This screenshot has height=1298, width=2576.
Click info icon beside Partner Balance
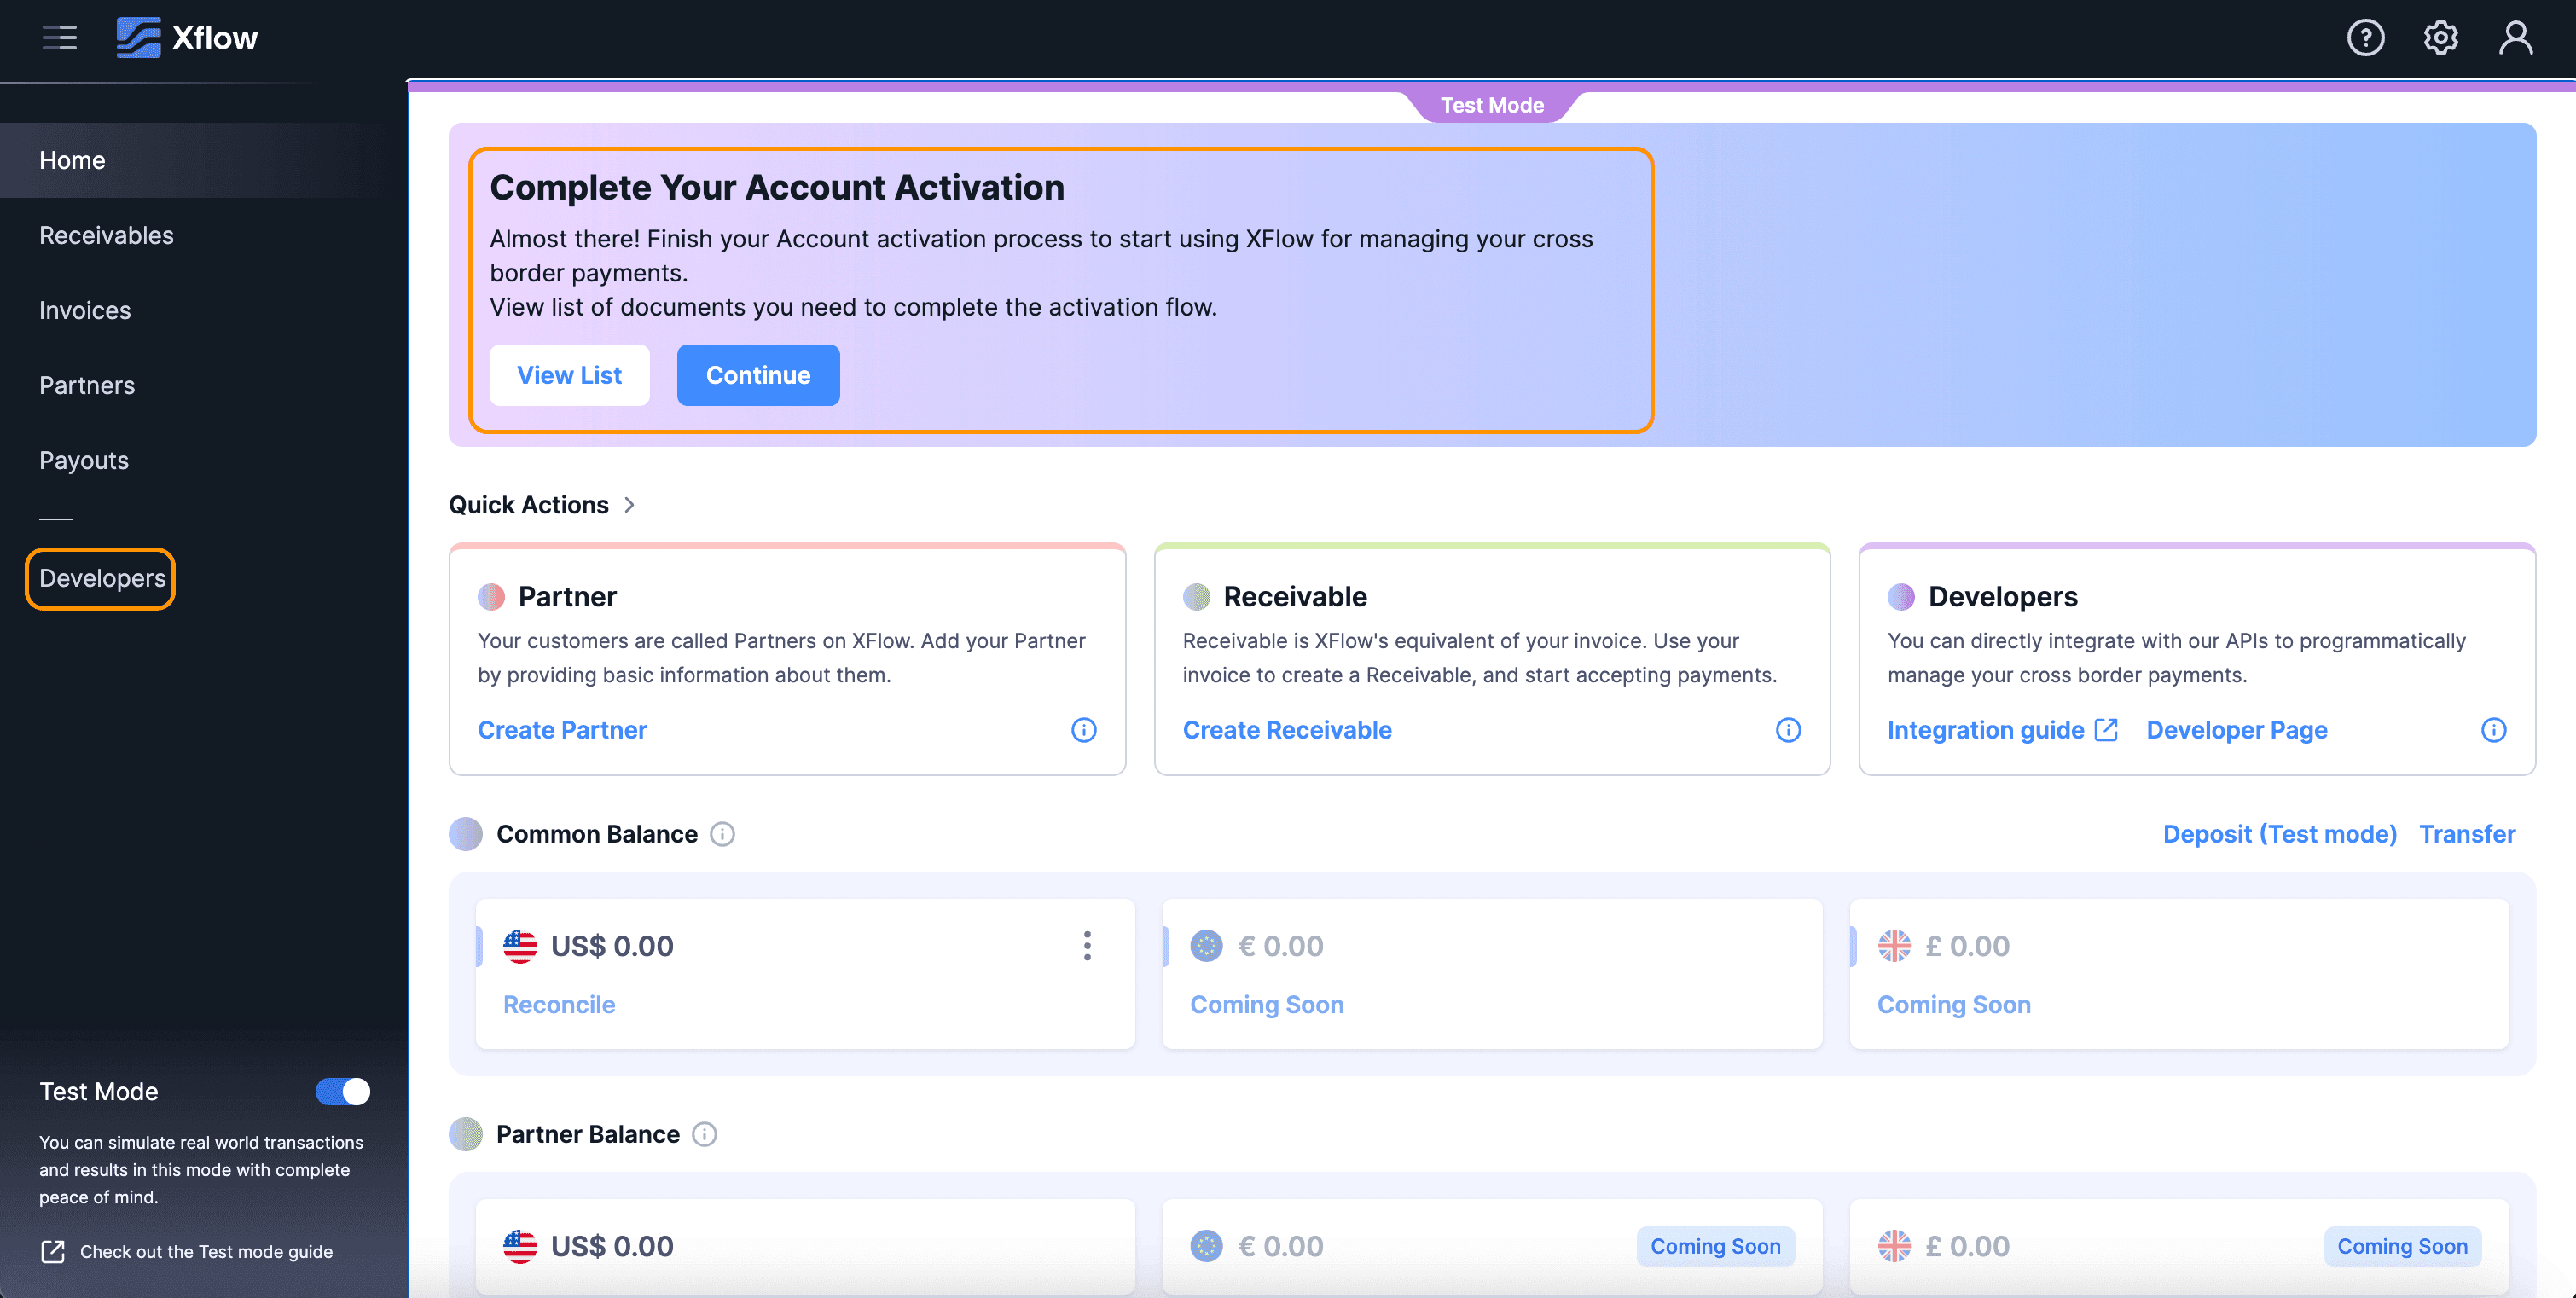[704, 1134]
